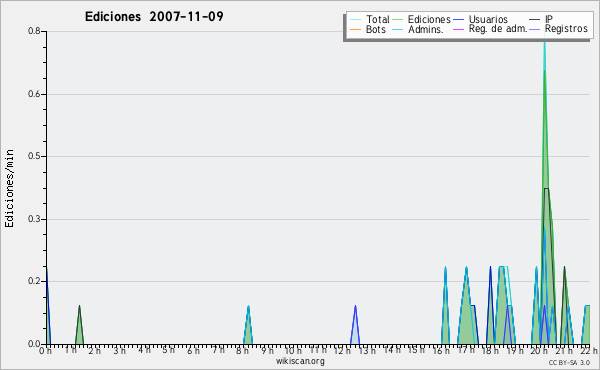Image resolution: width=600 pixels, height=370 pixels.
Task: Click the y-axis value 0.2
Action: click(x=34, y=281)
